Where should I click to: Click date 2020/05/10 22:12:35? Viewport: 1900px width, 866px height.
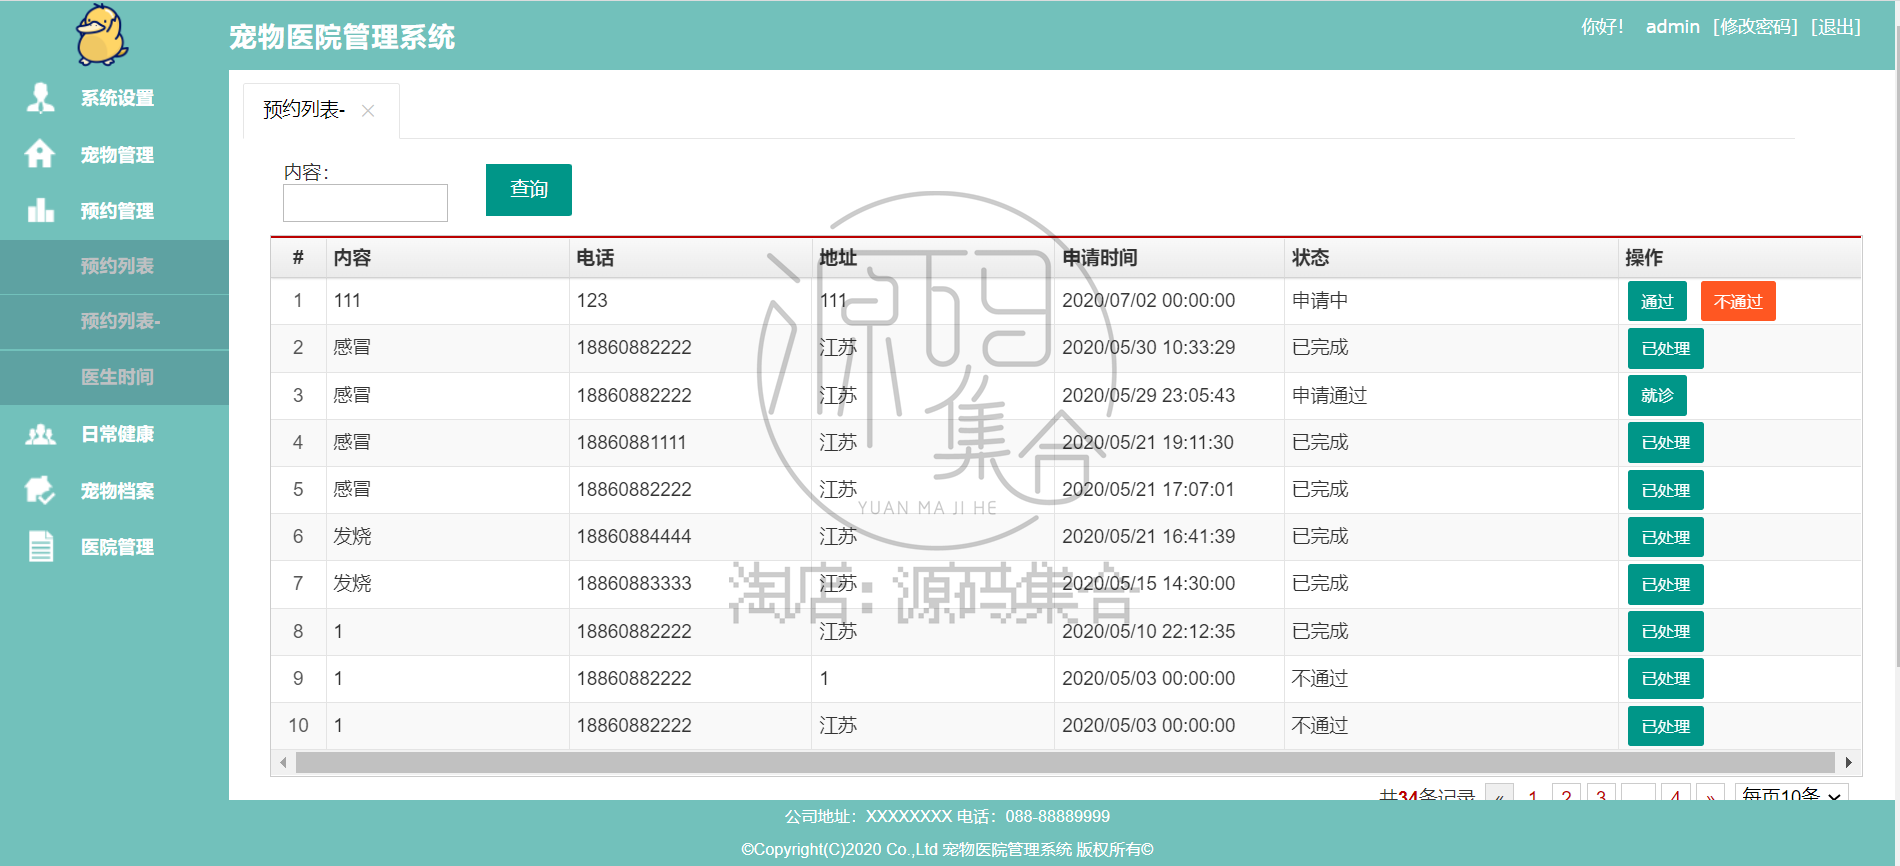point(1148,632)
